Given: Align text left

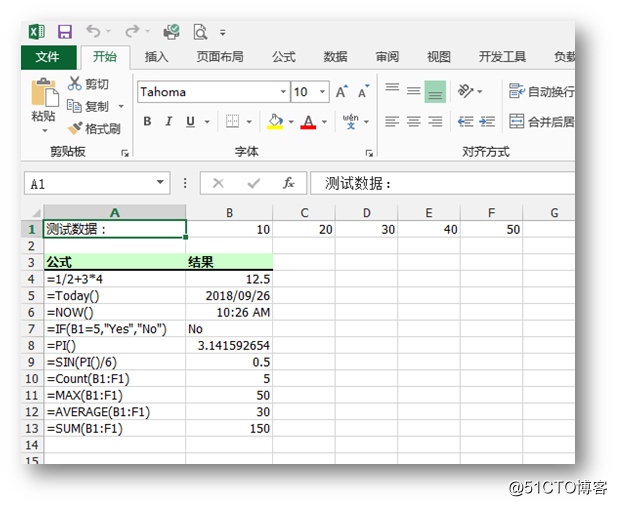Looking at the screenshot, I should (x=392, y=121).
